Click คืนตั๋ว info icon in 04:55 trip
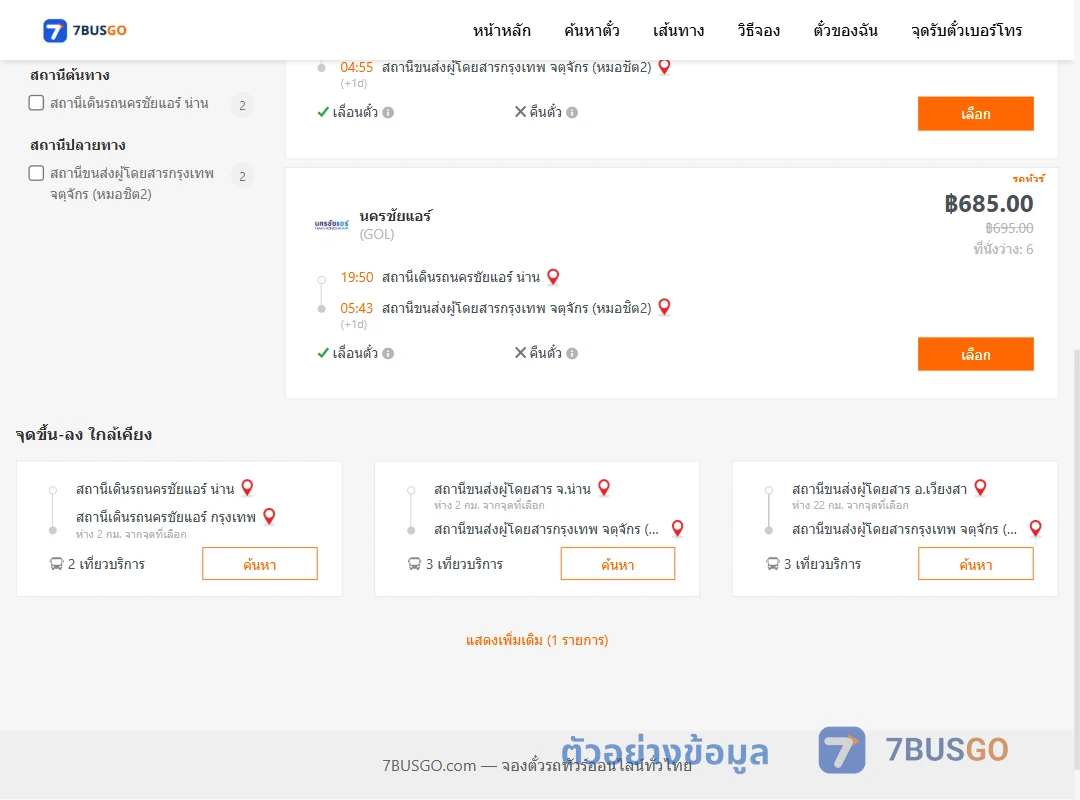The image size is (1080, 800). pyautogui.click(x=572, y=112)
